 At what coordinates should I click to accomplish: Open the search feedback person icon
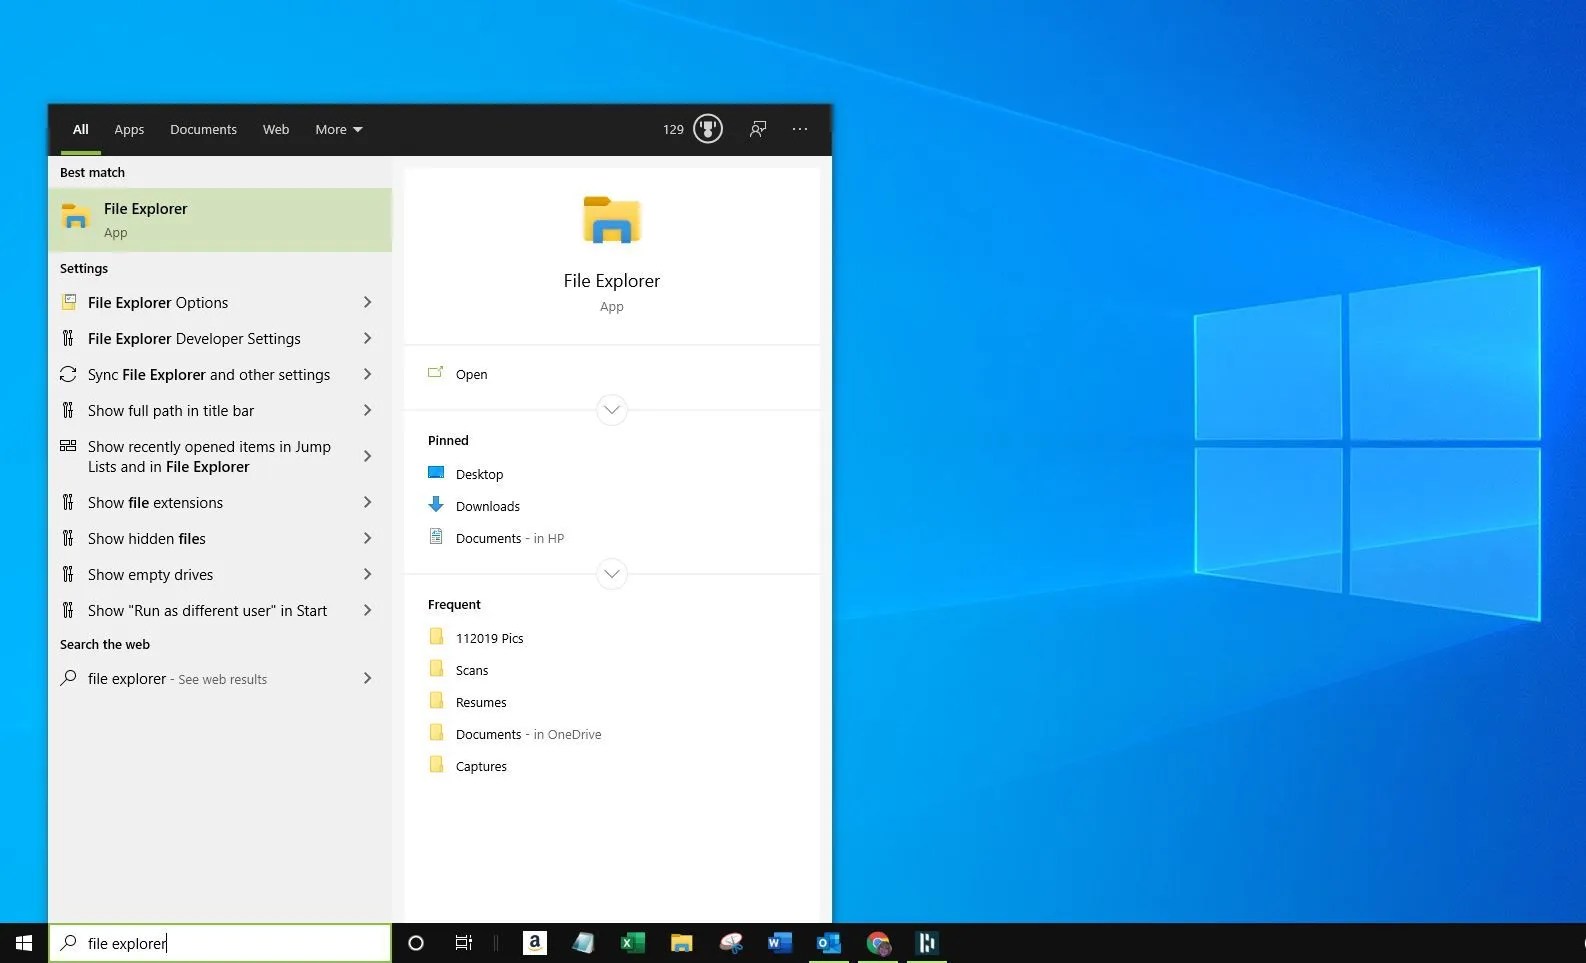758,129
